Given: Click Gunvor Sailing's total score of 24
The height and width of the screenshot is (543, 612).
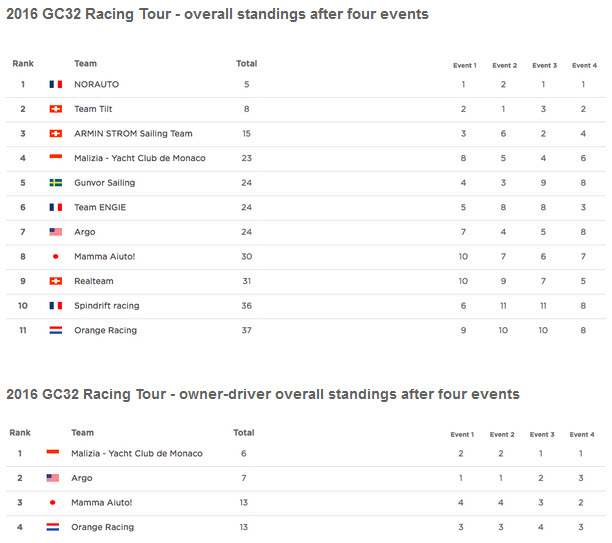Looking at the screenshot, I should pyautogui.click(x=247, y=183).
